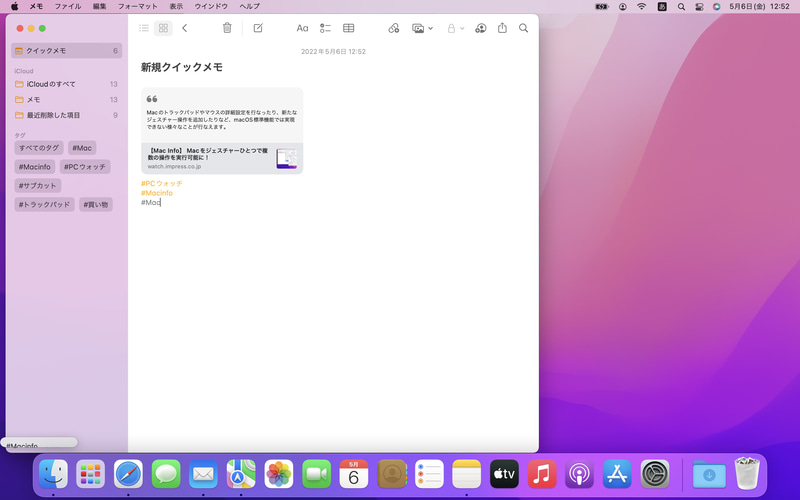Search notes with magnifier icon

tap(523, 28)
